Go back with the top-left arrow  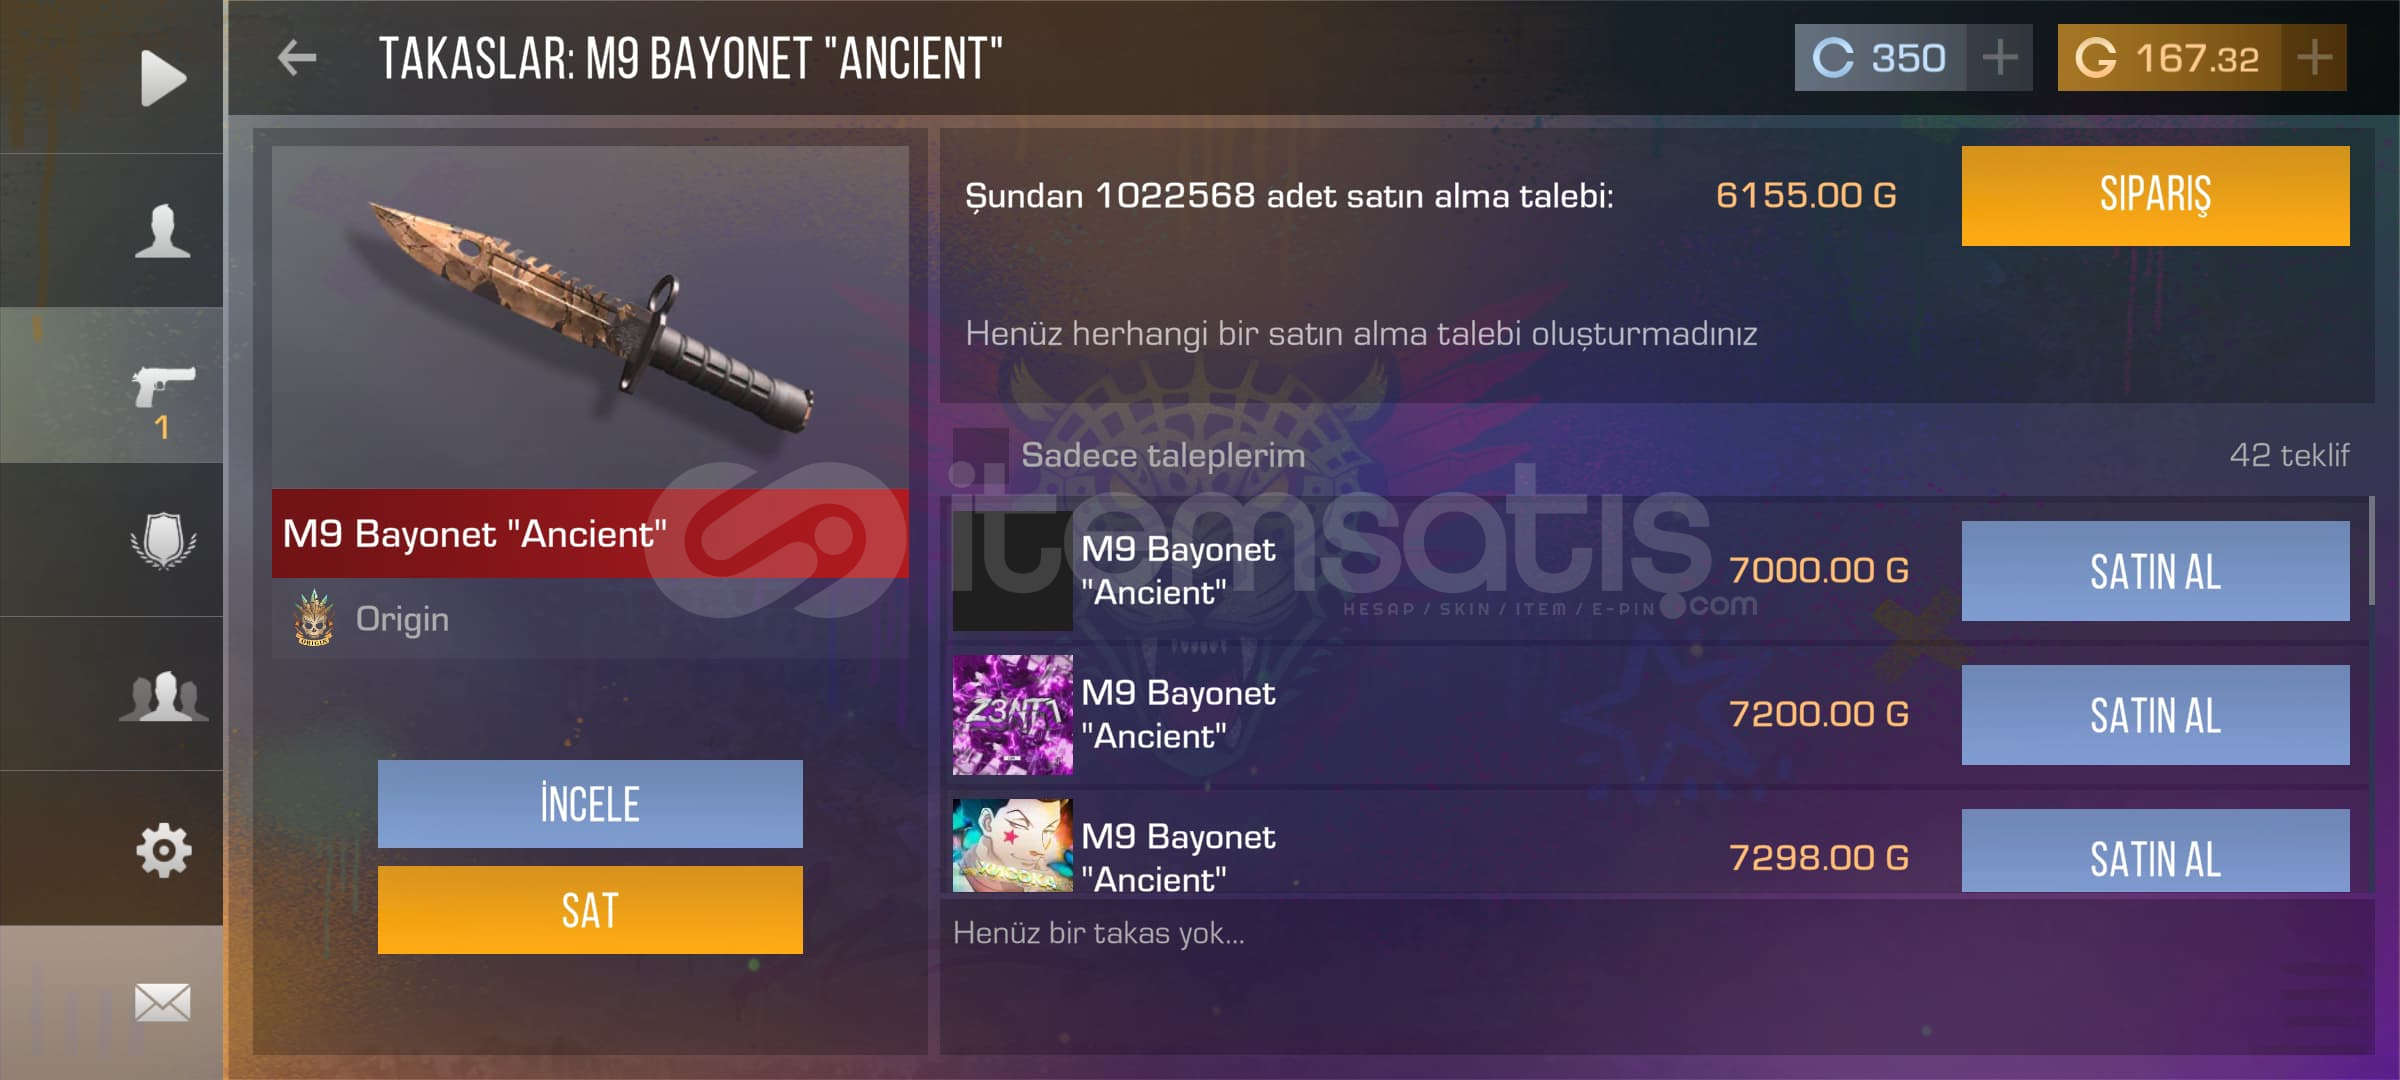(x=297, y=58)
